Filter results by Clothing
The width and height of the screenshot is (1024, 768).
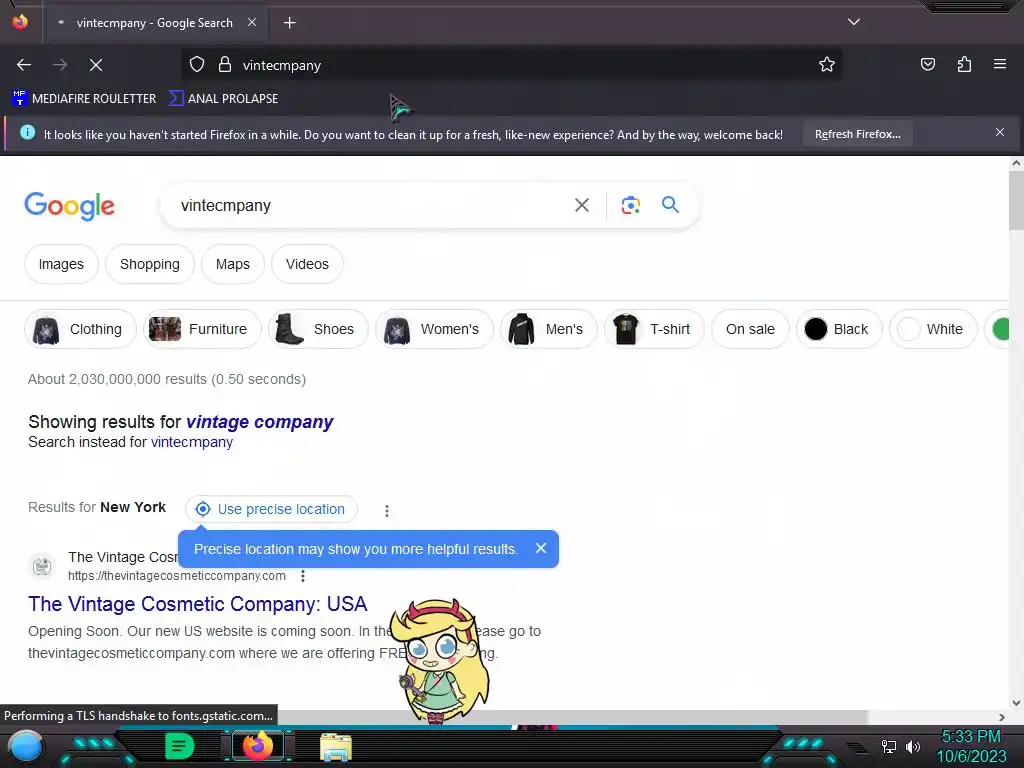pyautogui.click(x=80, y=329)
